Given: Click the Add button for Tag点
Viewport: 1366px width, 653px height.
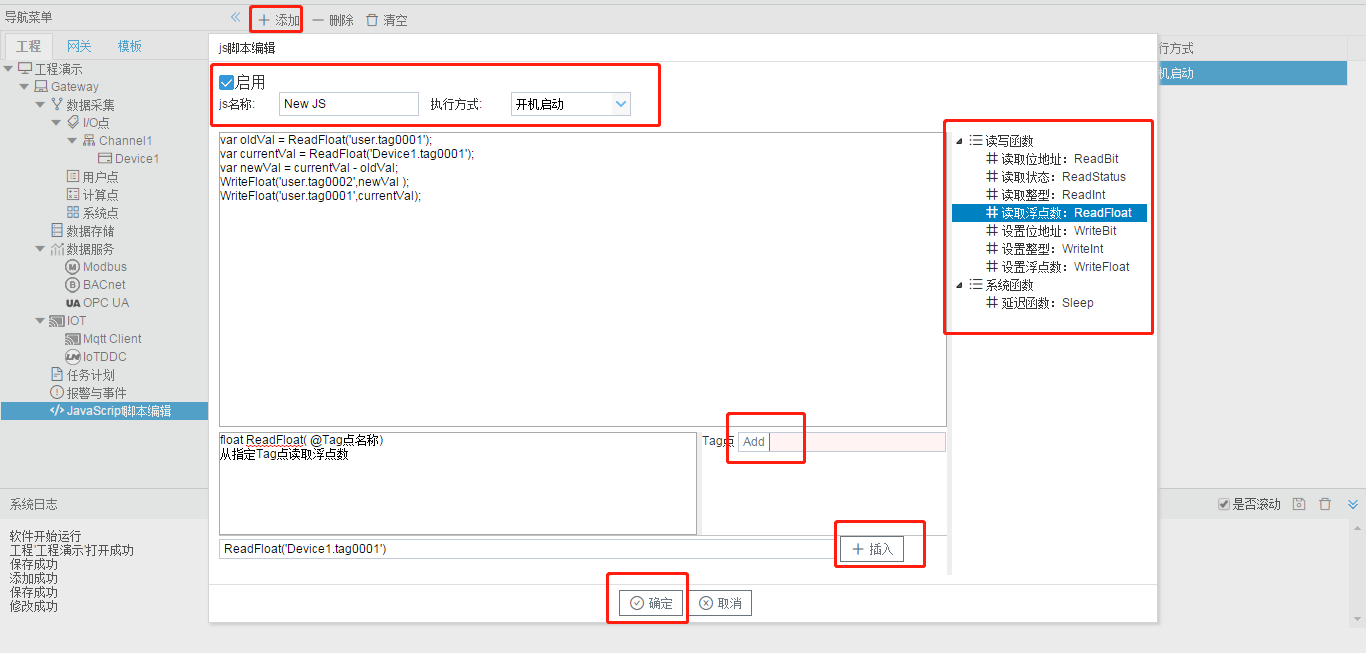Looking at the screenshot, I should pos(754,442).
